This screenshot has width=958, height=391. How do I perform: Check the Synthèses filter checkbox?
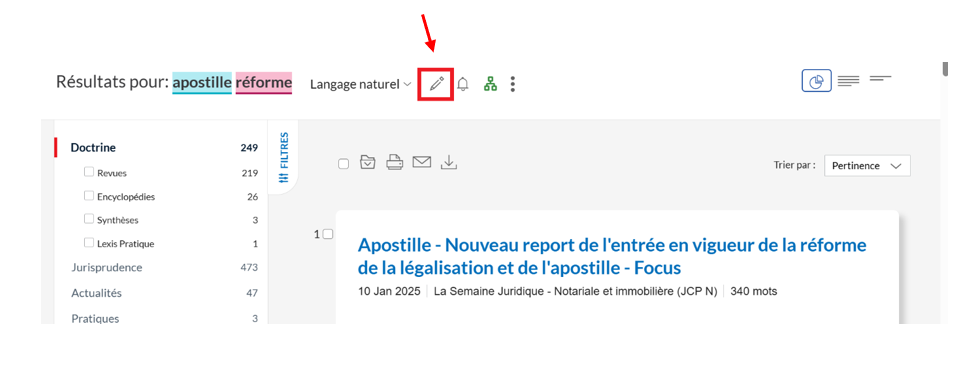89,219
